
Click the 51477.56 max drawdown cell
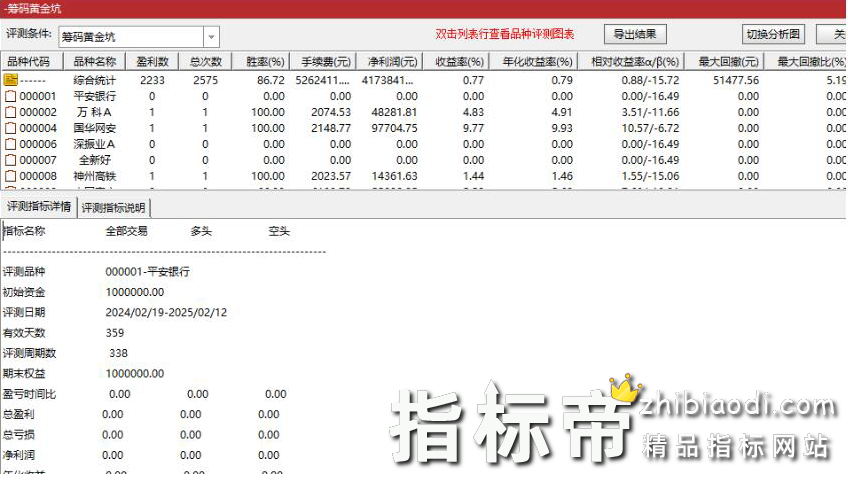click(x=736, y=80)
